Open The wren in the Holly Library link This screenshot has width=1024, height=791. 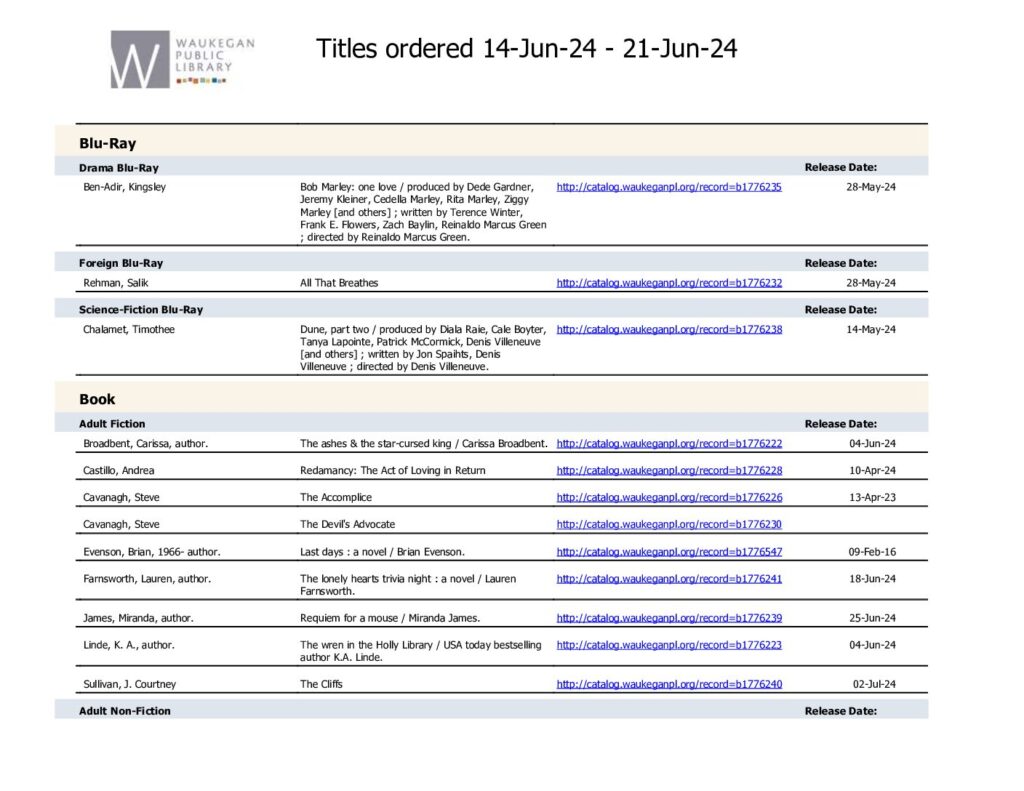669,645
